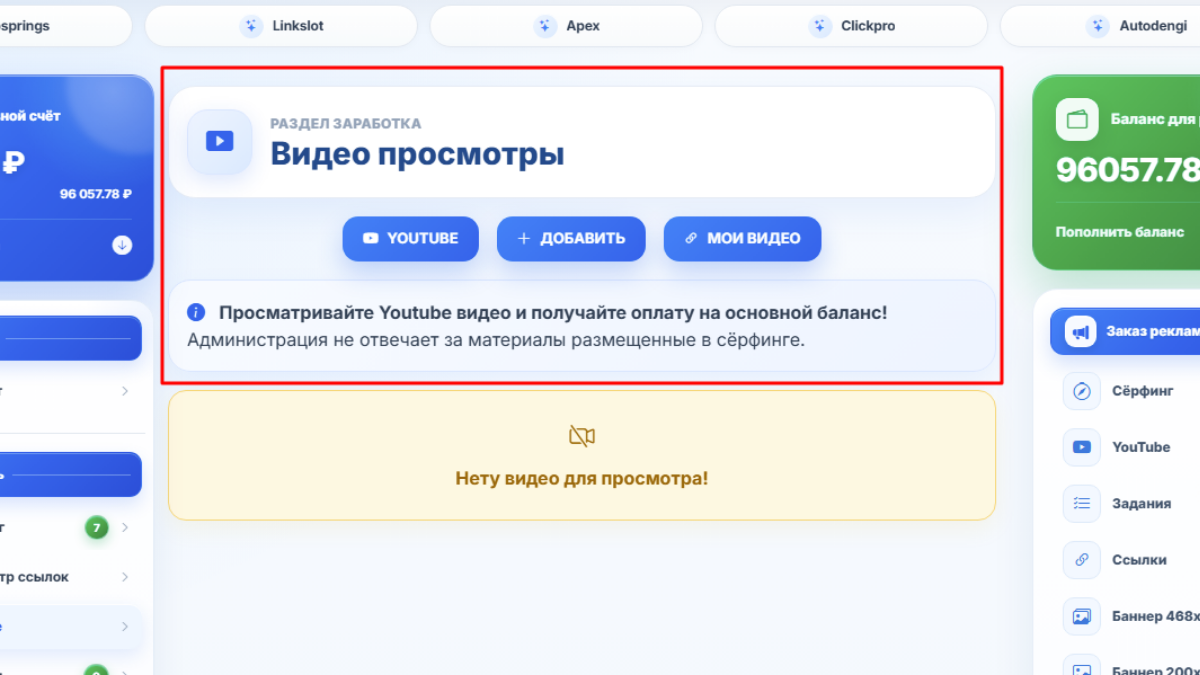Open the Ссылки menu item

[1131, 560]
